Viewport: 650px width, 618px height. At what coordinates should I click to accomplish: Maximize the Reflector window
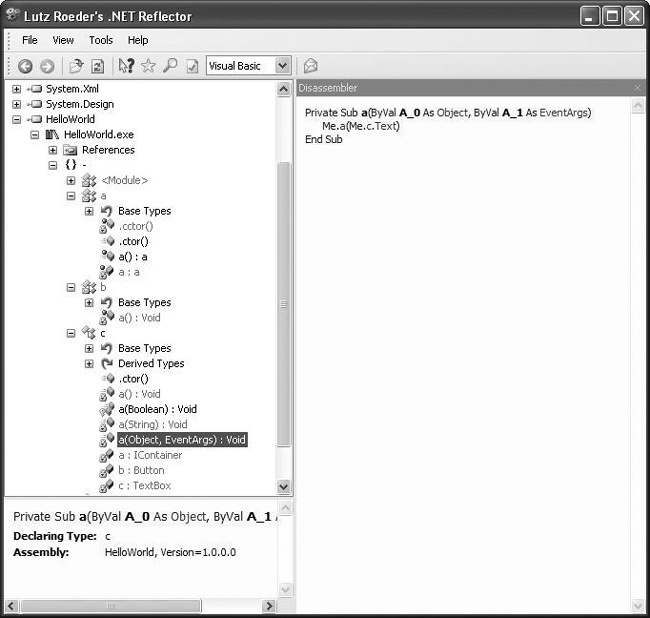click(x=612, y=16)
